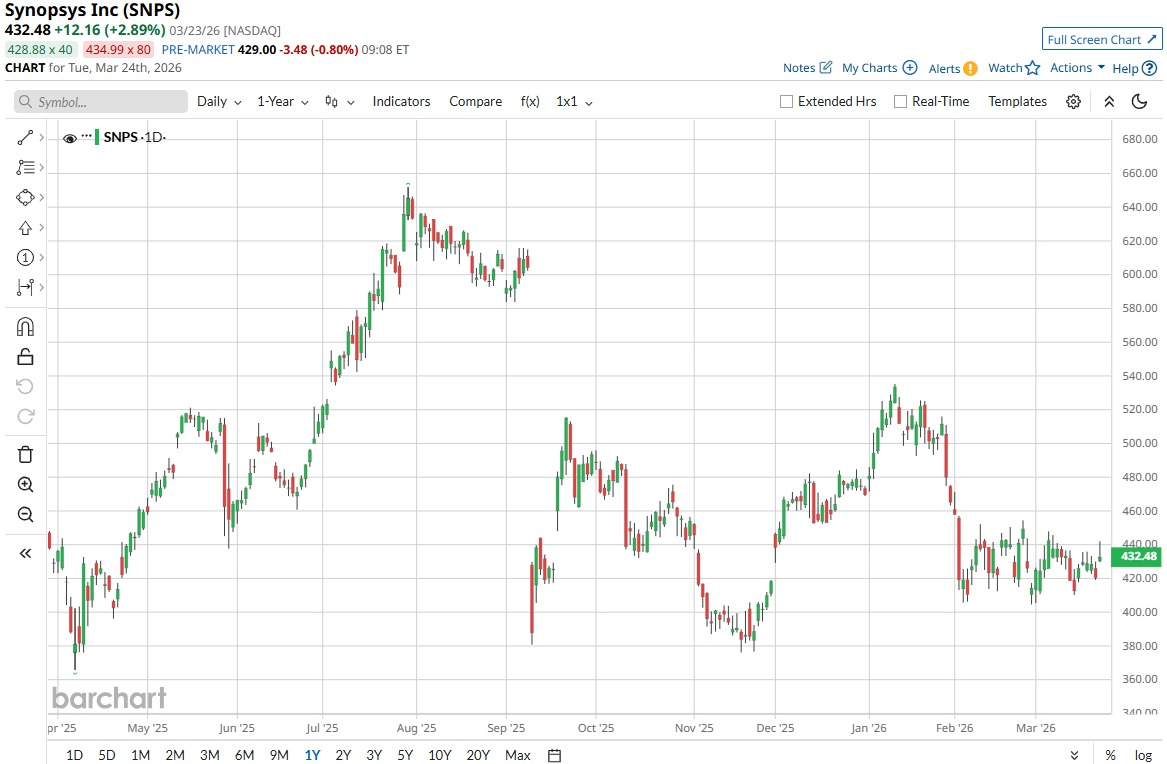1167x764 pixels.
Task: Enable Real-Time checkbox
Action: 900,102
